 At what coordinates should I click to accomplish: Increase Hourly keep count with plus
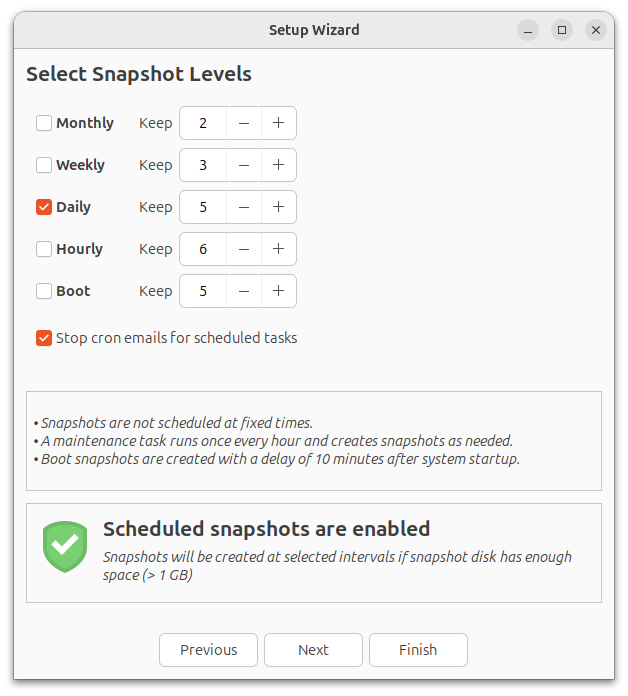278,249
